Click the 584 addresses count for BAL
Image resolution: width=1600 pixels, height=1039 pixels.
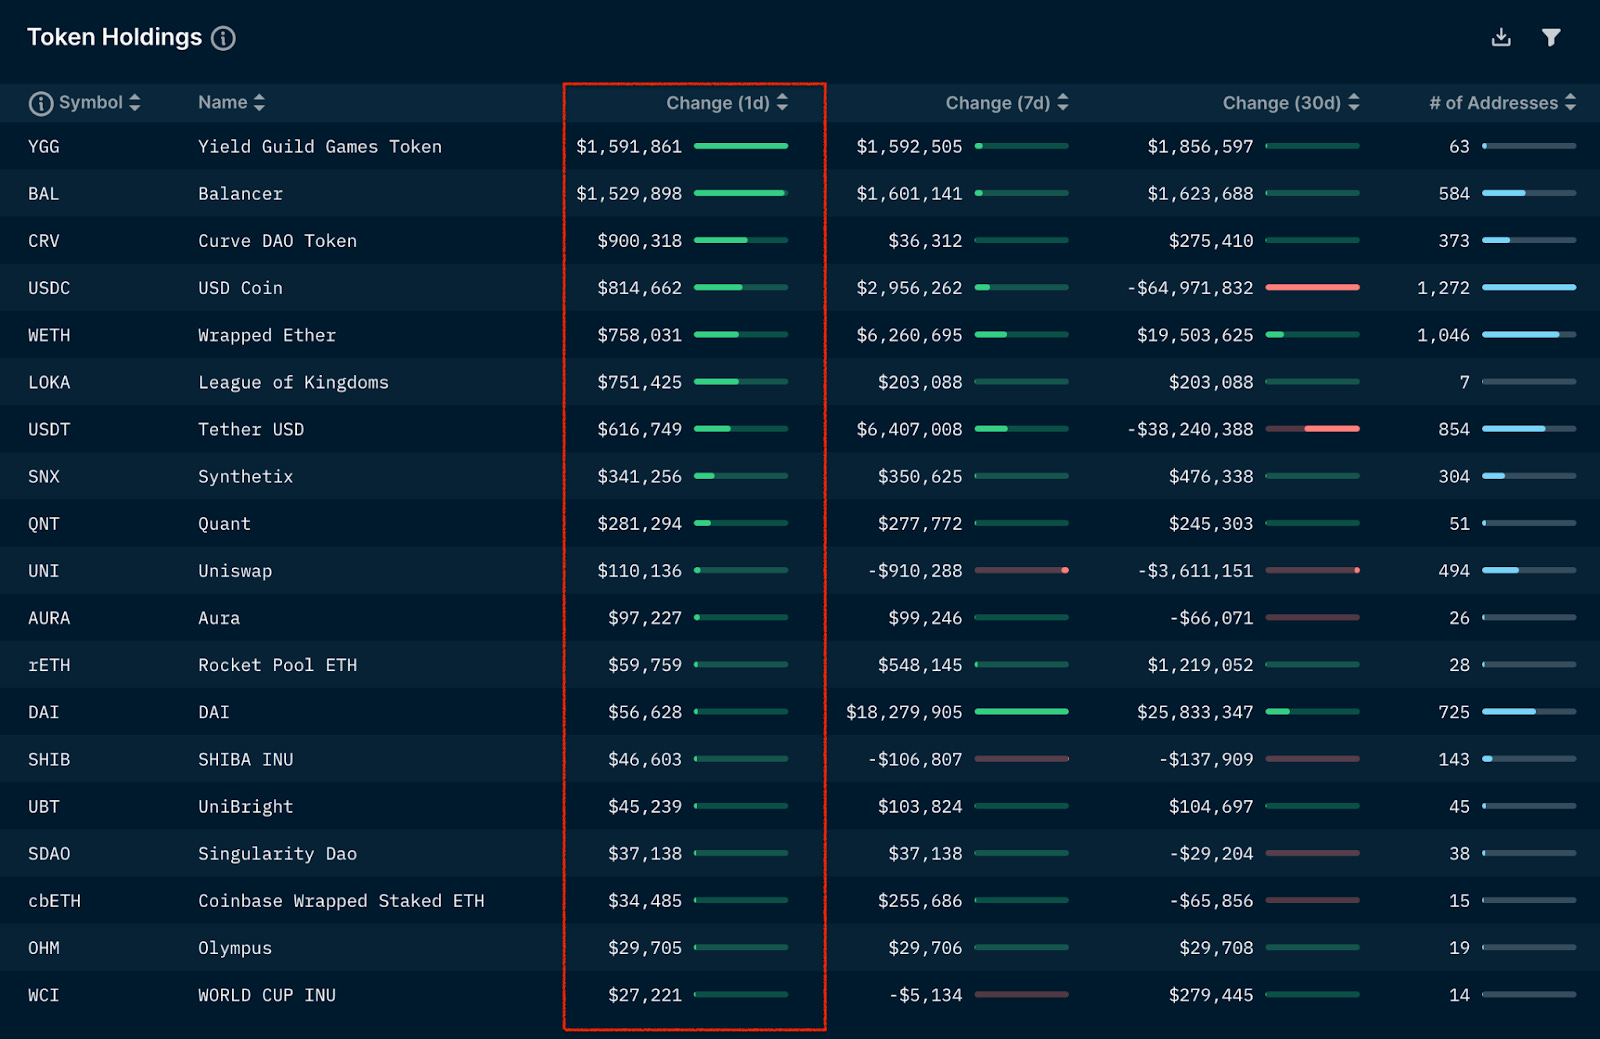(x=1454, y=194)
